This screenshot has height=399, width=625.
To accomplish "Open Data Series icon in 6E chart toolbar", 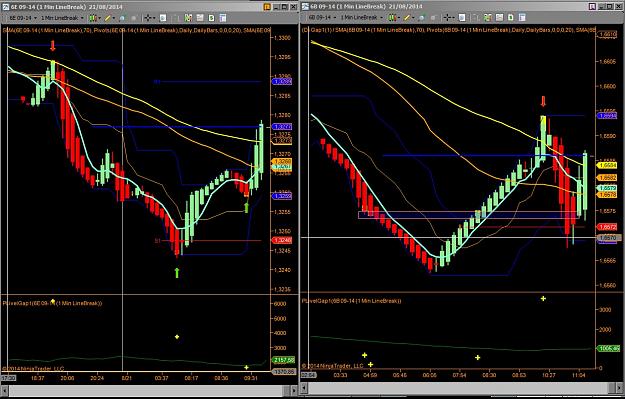I will click(200, 18).
